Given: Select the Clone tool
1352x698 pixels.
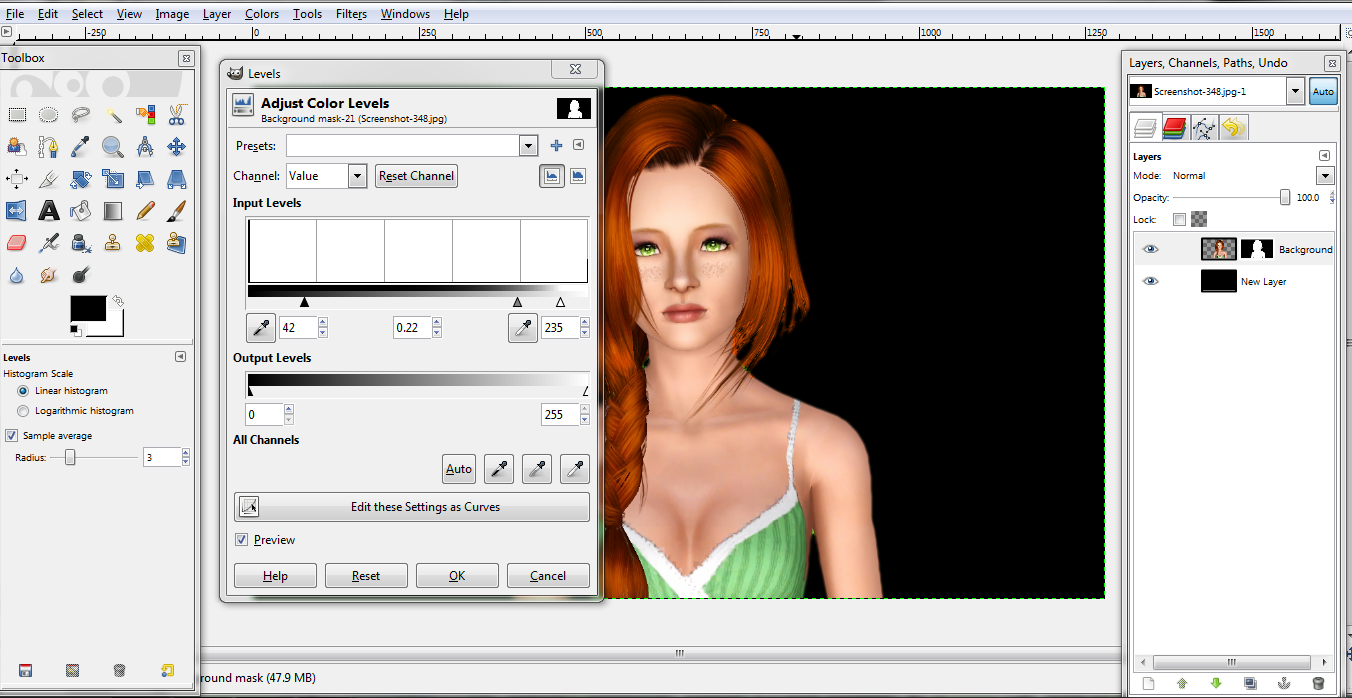Looking at the screenshot, I should point(113,243).
